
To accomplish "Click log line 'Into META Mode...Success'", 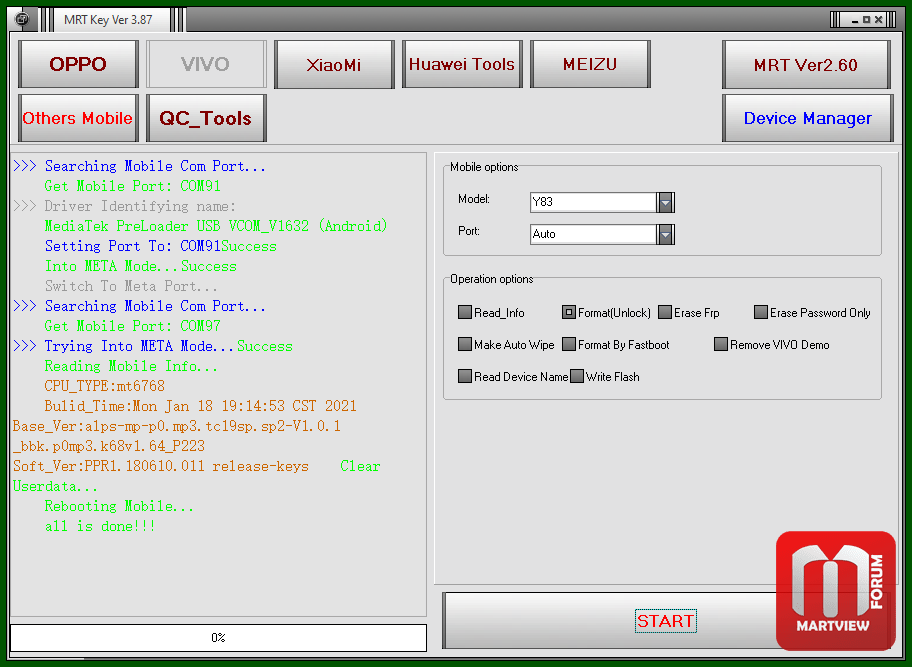I will click(141, 266).
